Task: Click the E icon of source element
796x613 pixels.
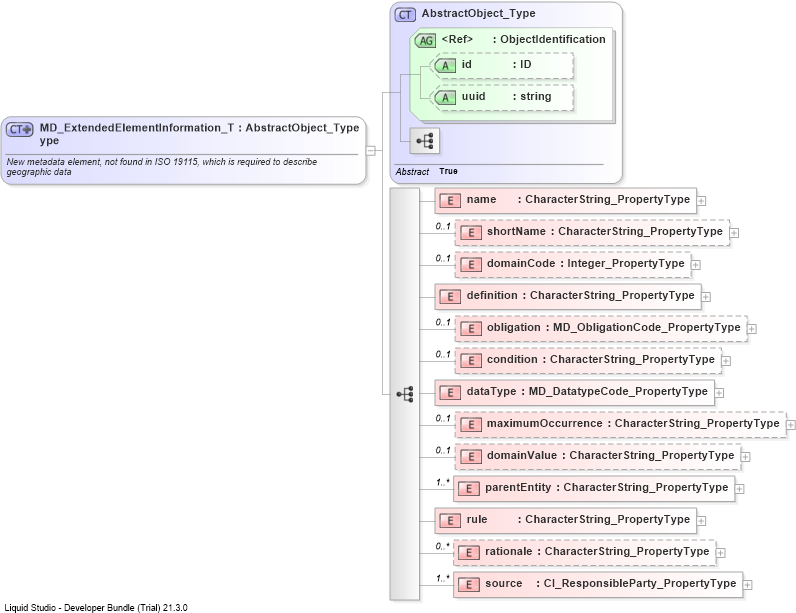Action: (469, 584)
